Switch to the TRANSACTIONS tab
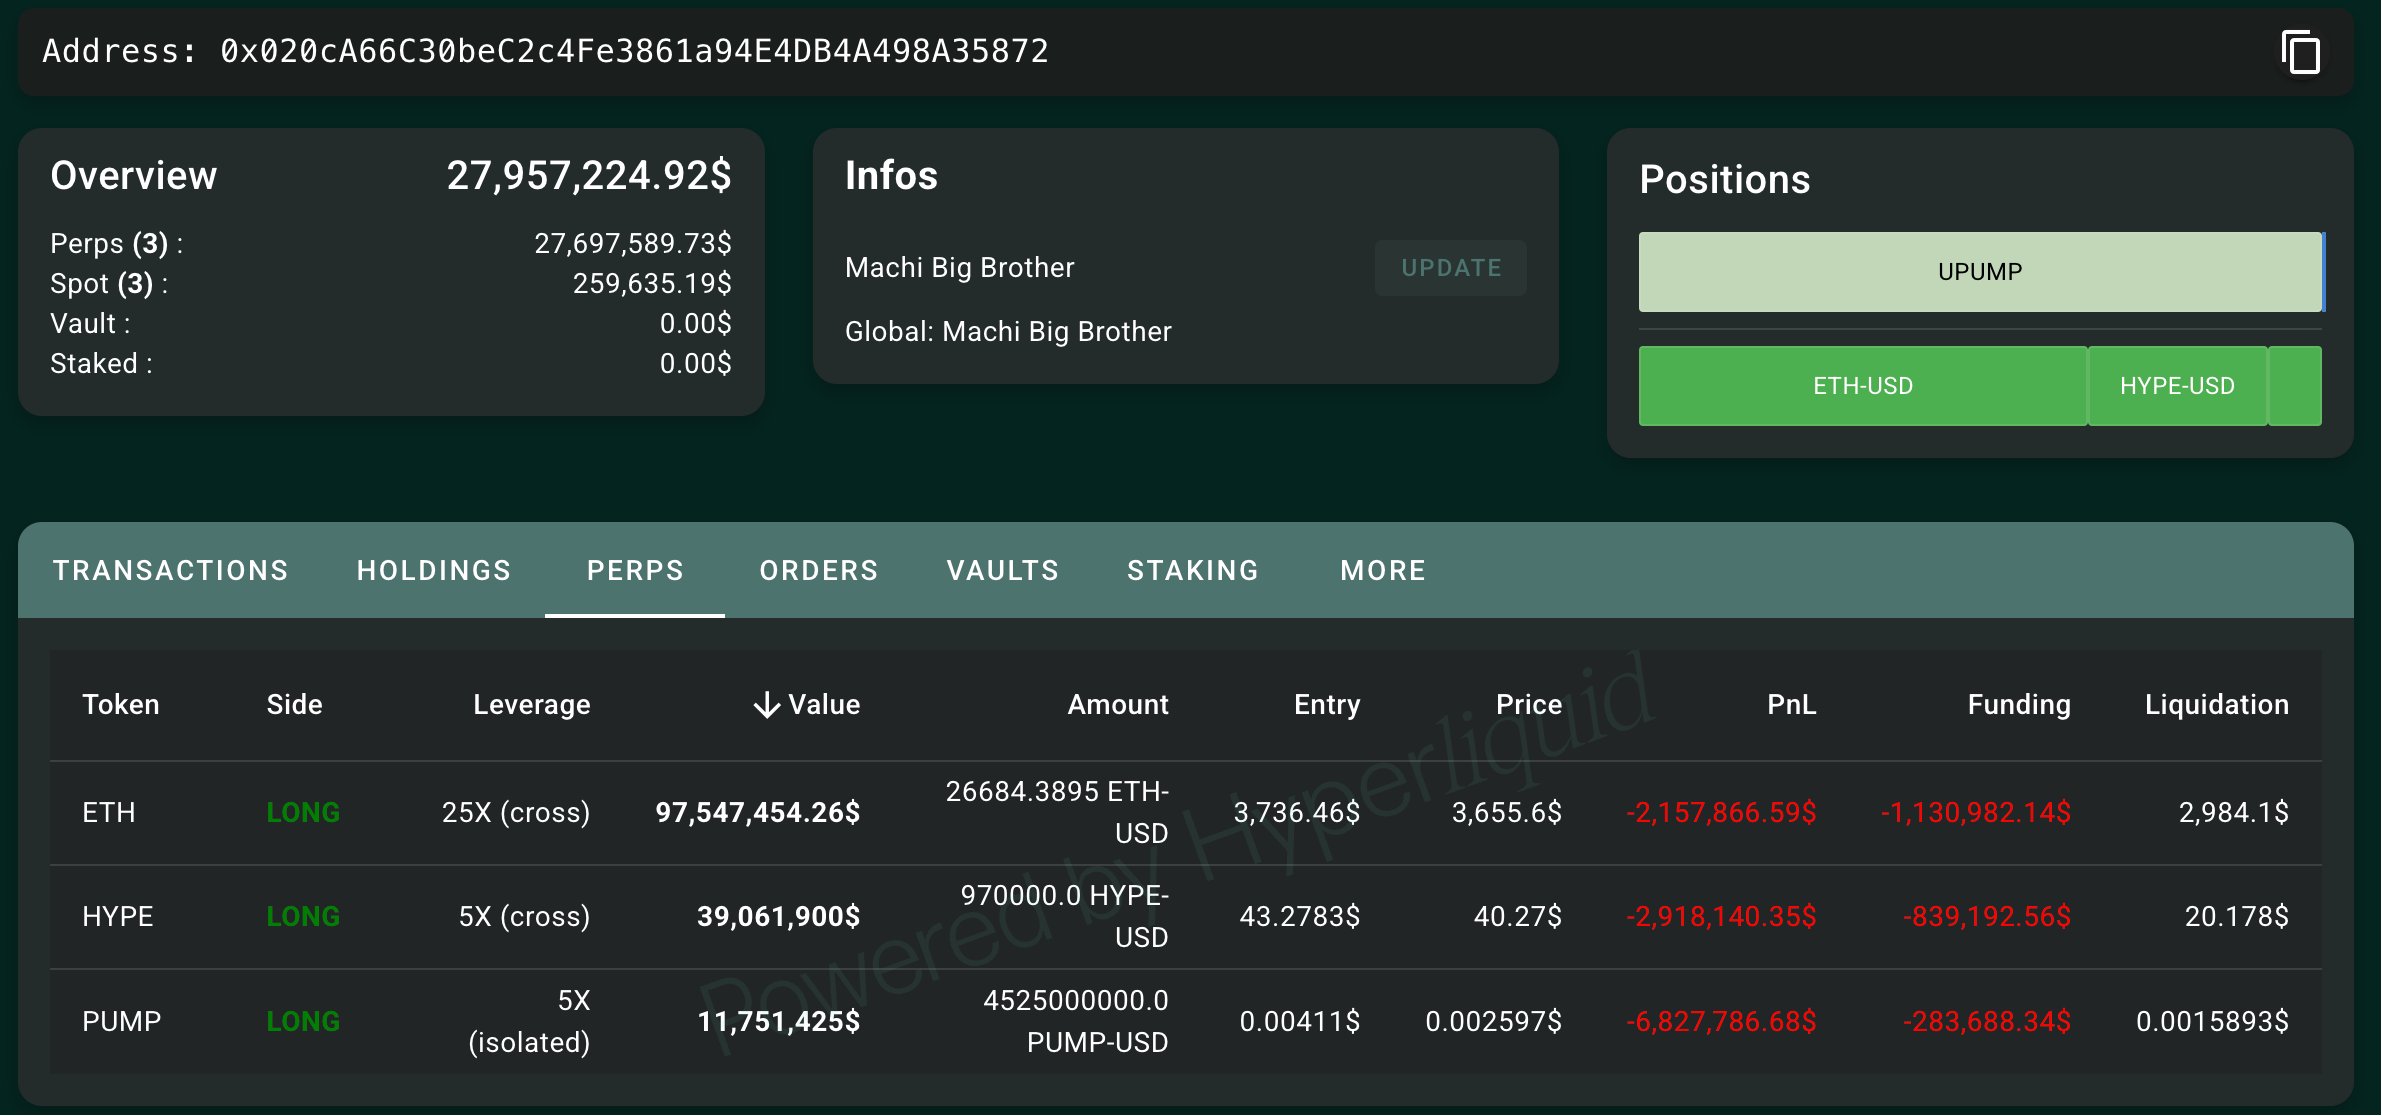Screen dimensions: 2382x1116 171,570
